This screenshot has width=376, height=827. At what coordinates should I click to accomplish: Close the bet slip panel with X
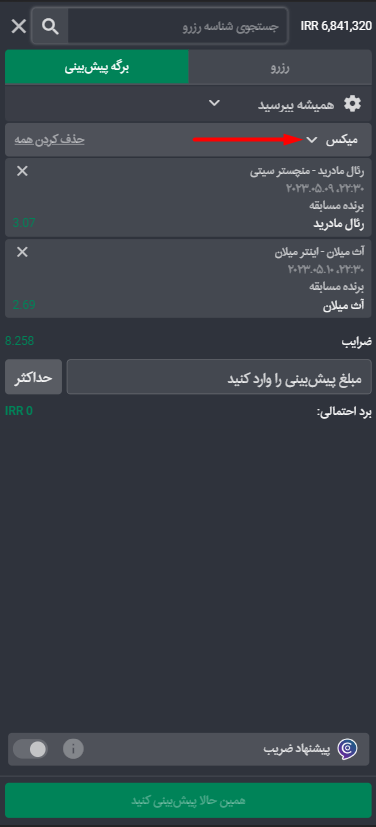point(18,26)
